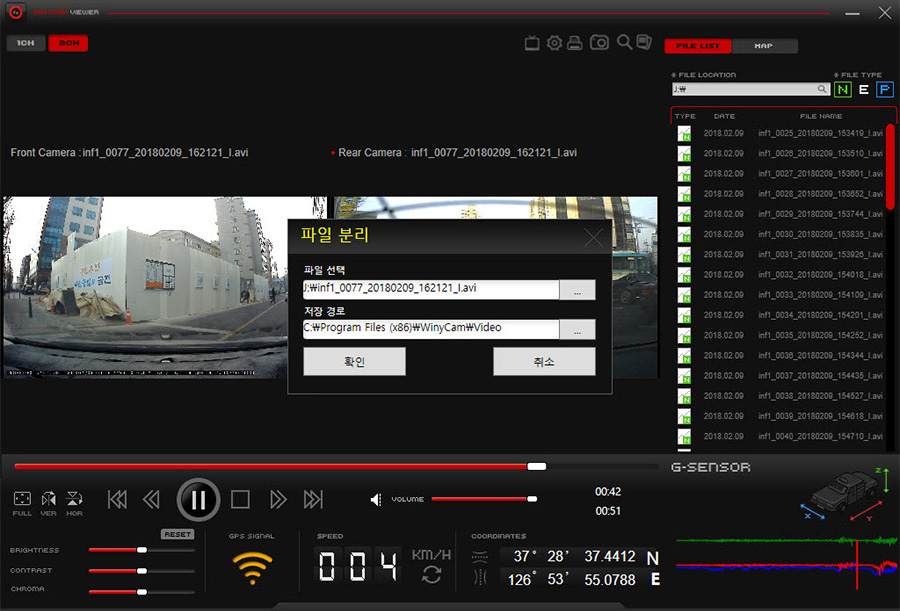Screen dimensions: 900x611
Task: Toggle the km/h speed unit switch icon
Action: point(432,574)
